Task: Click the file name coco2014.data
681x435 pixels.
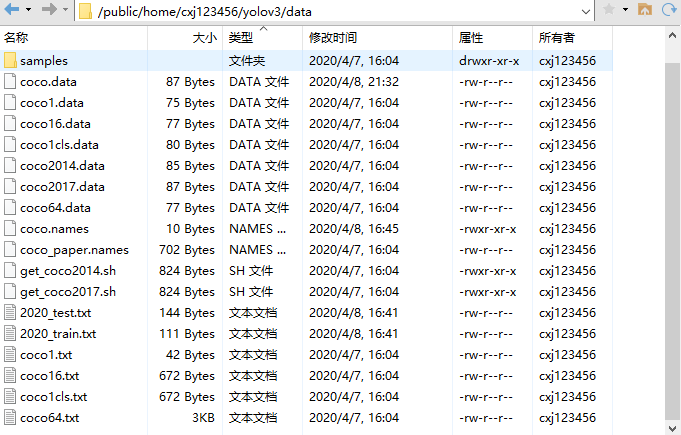Action: [62, 165]
